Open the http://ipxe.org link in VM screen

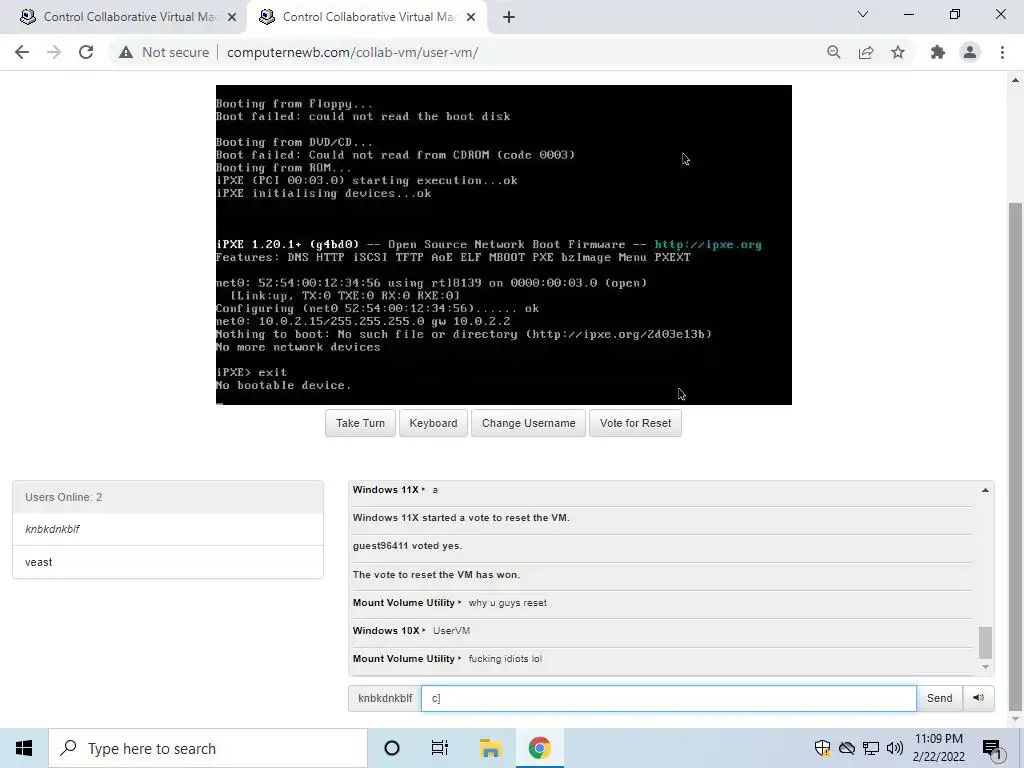pyautogui.click(x=708, y=244)
